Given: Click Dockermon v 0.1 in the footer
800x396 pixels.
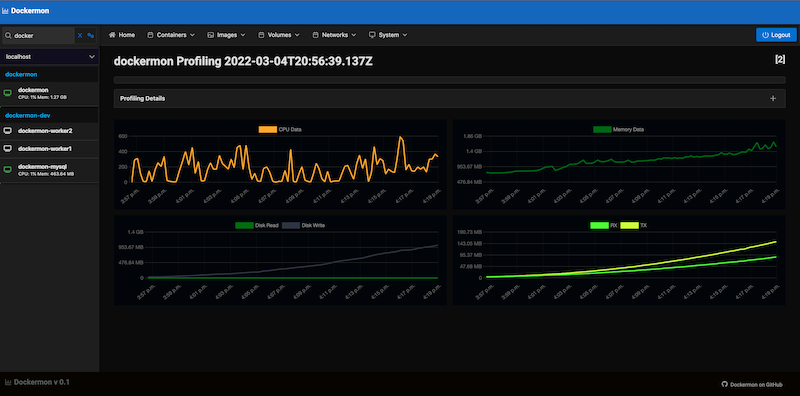Looking at the screenshot, I should tap(37, 382).
